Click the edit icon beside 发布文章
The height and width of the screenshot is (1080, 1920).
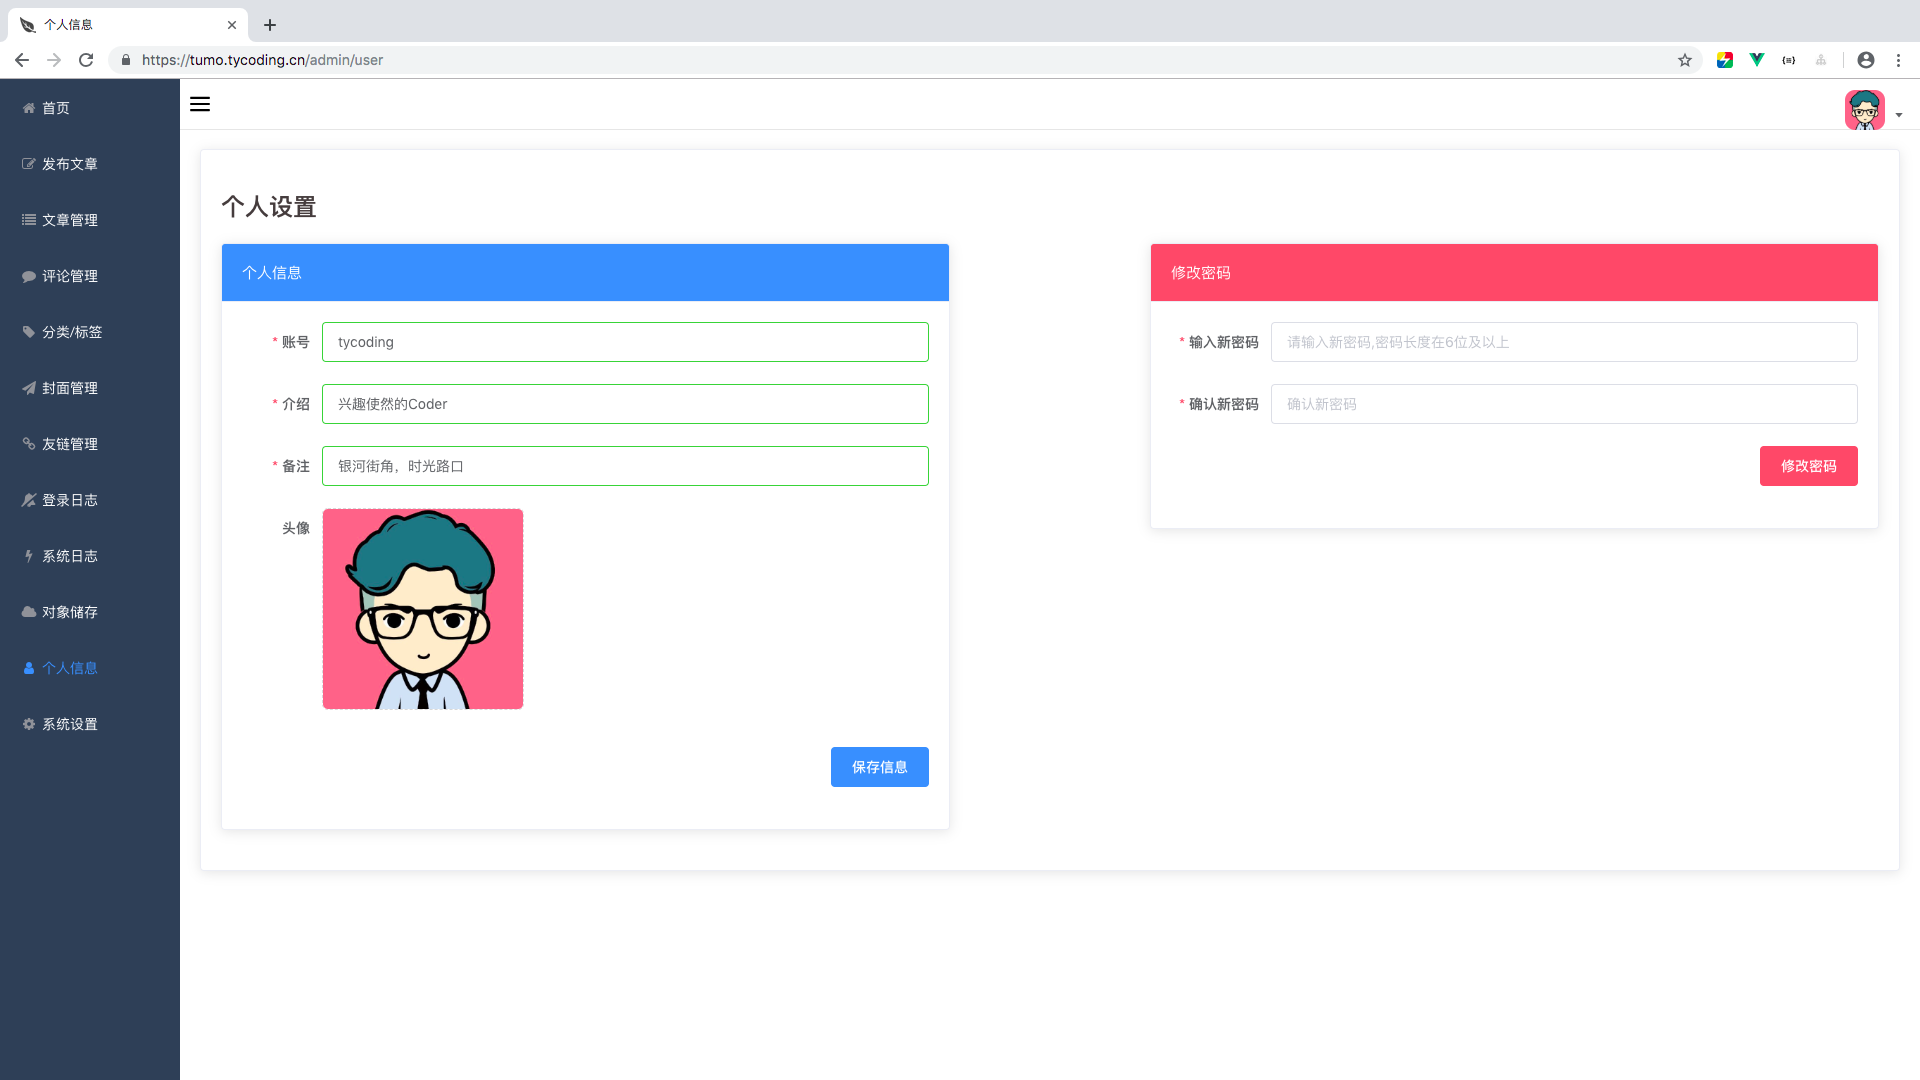pos(29,164)
